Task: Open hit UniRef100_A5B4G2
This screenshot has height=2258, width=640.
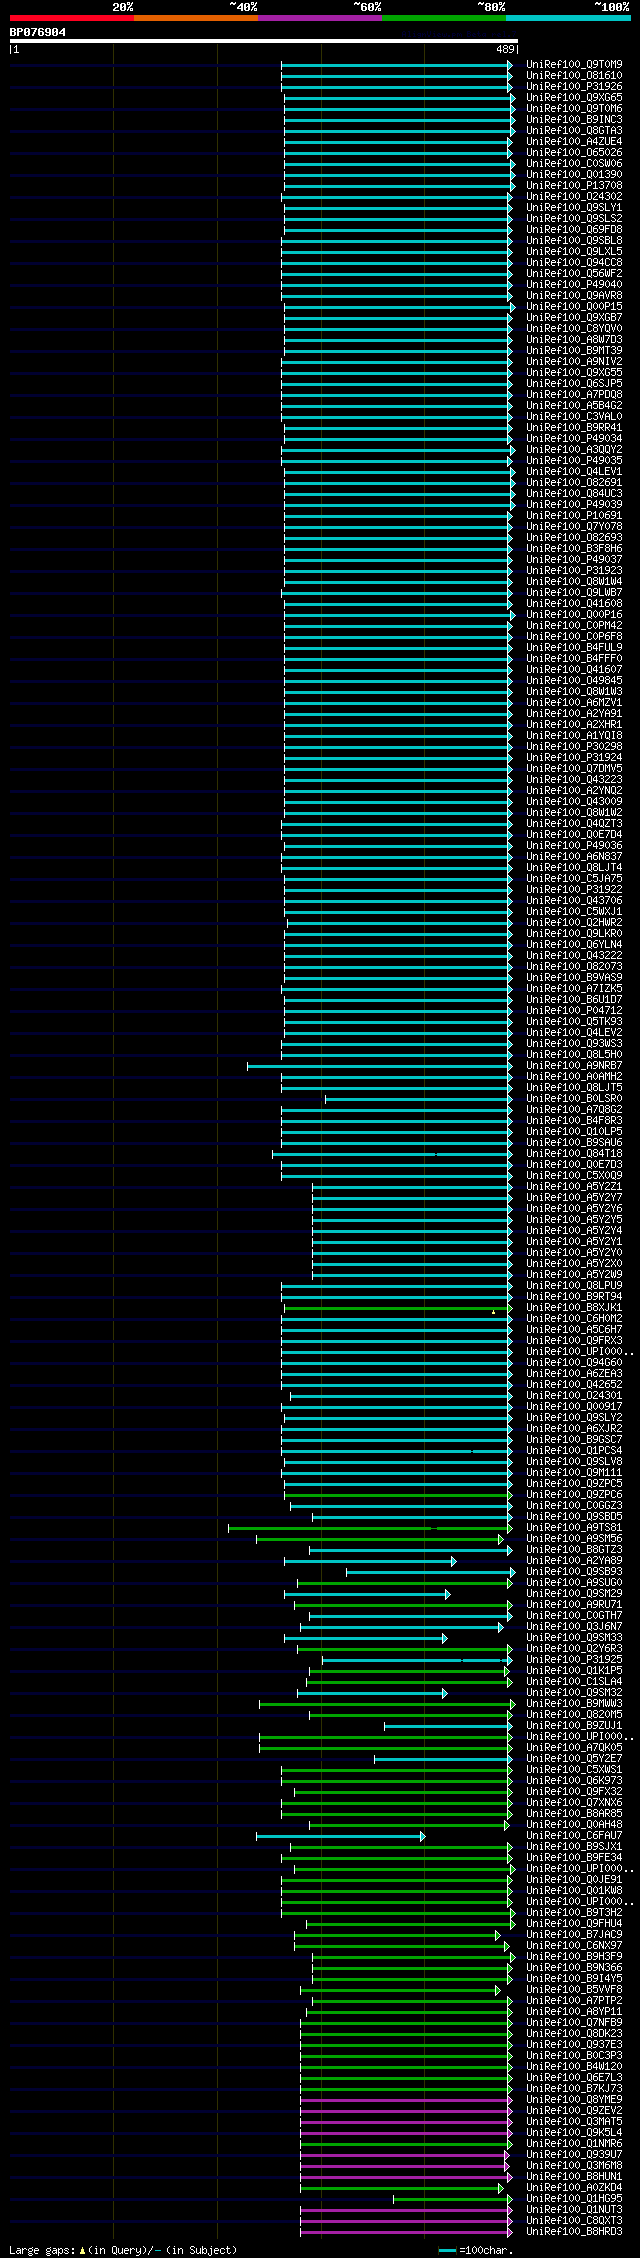Action: (574, 406)
